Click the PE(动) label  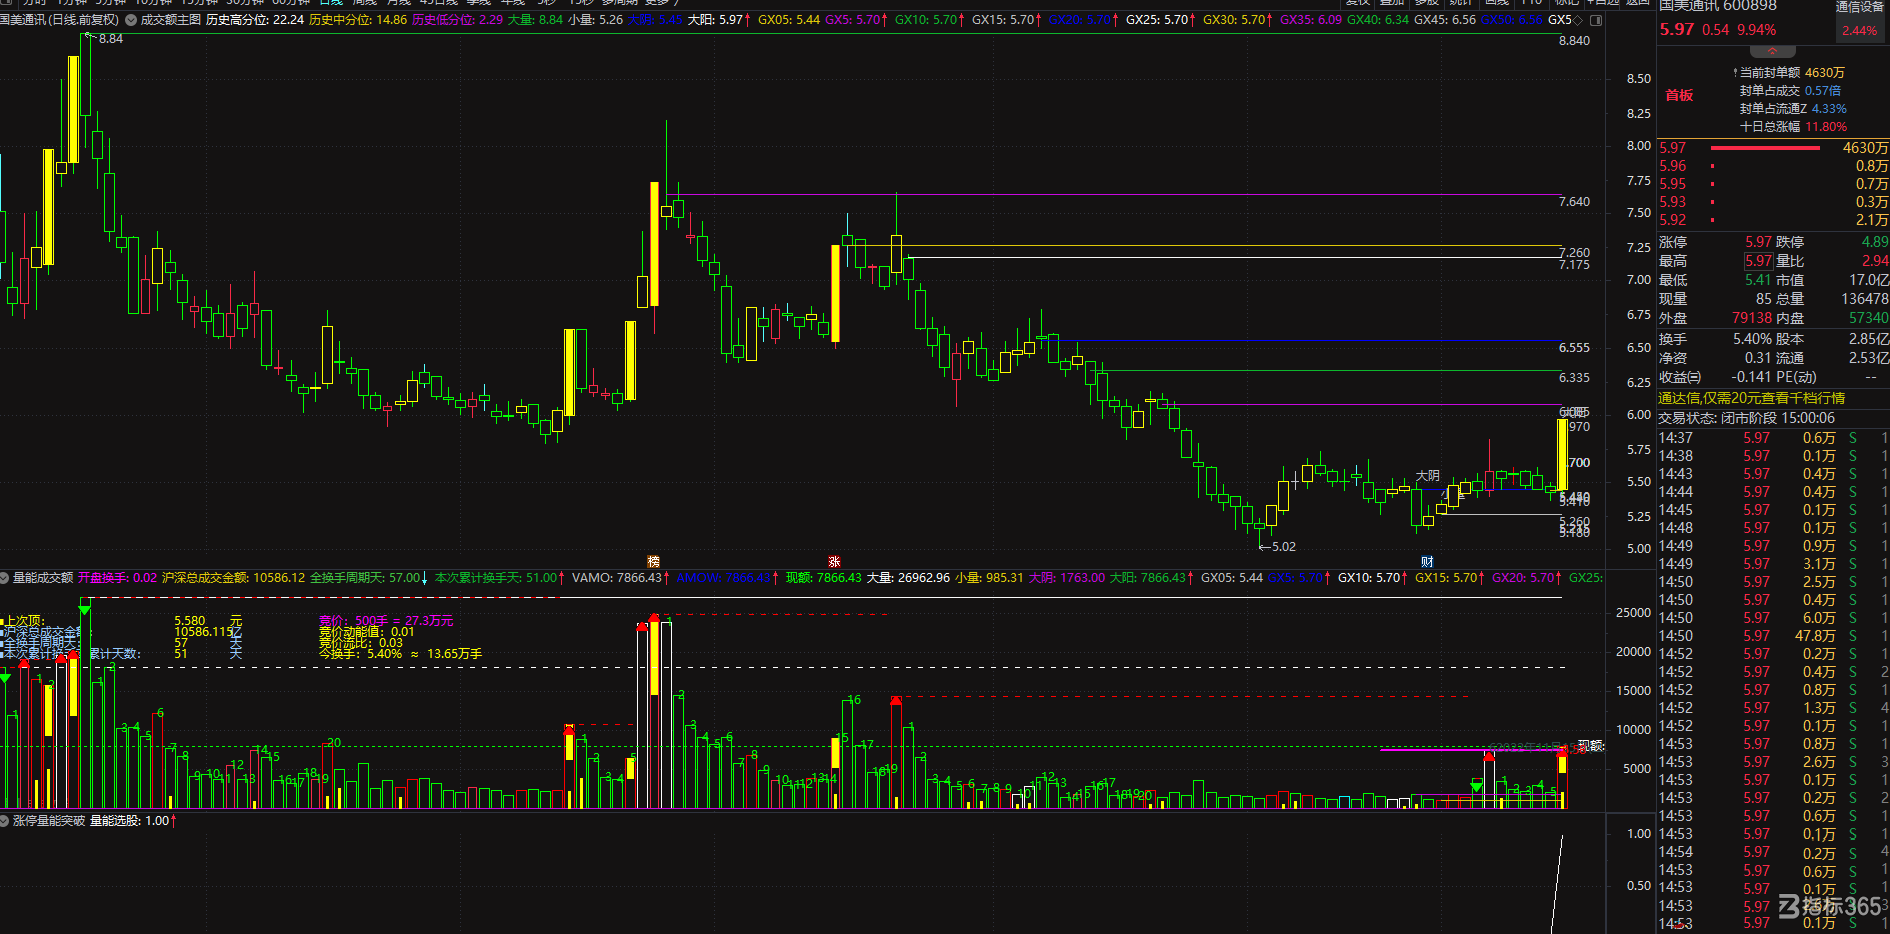(1796, 377)
